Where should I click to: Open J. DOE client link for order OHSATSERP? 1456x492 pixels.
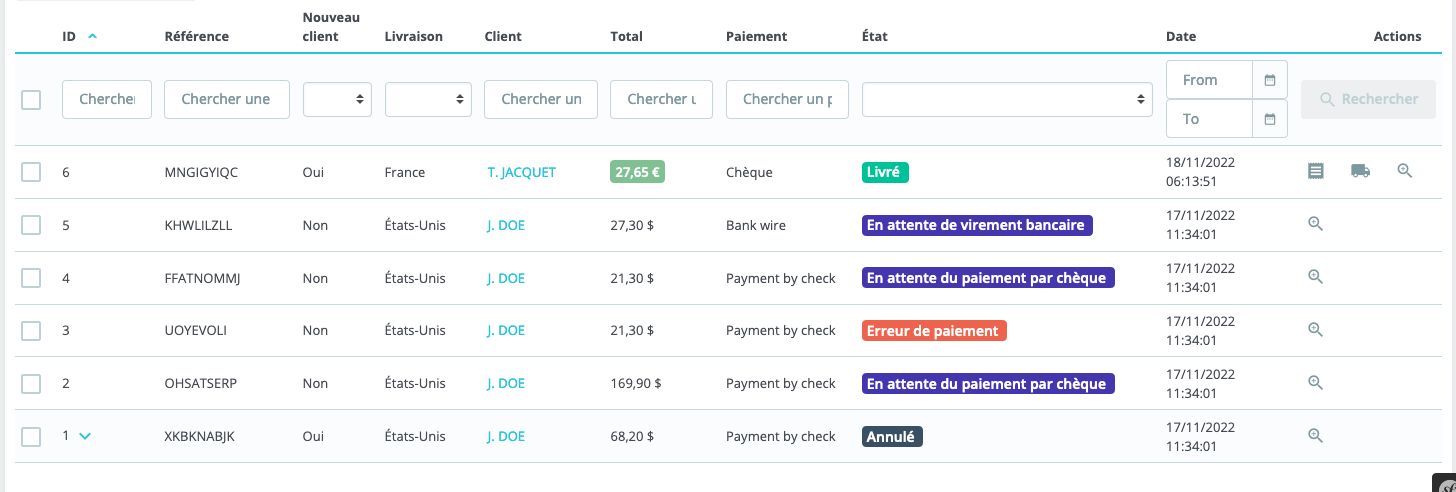click(x=506, y=383)
